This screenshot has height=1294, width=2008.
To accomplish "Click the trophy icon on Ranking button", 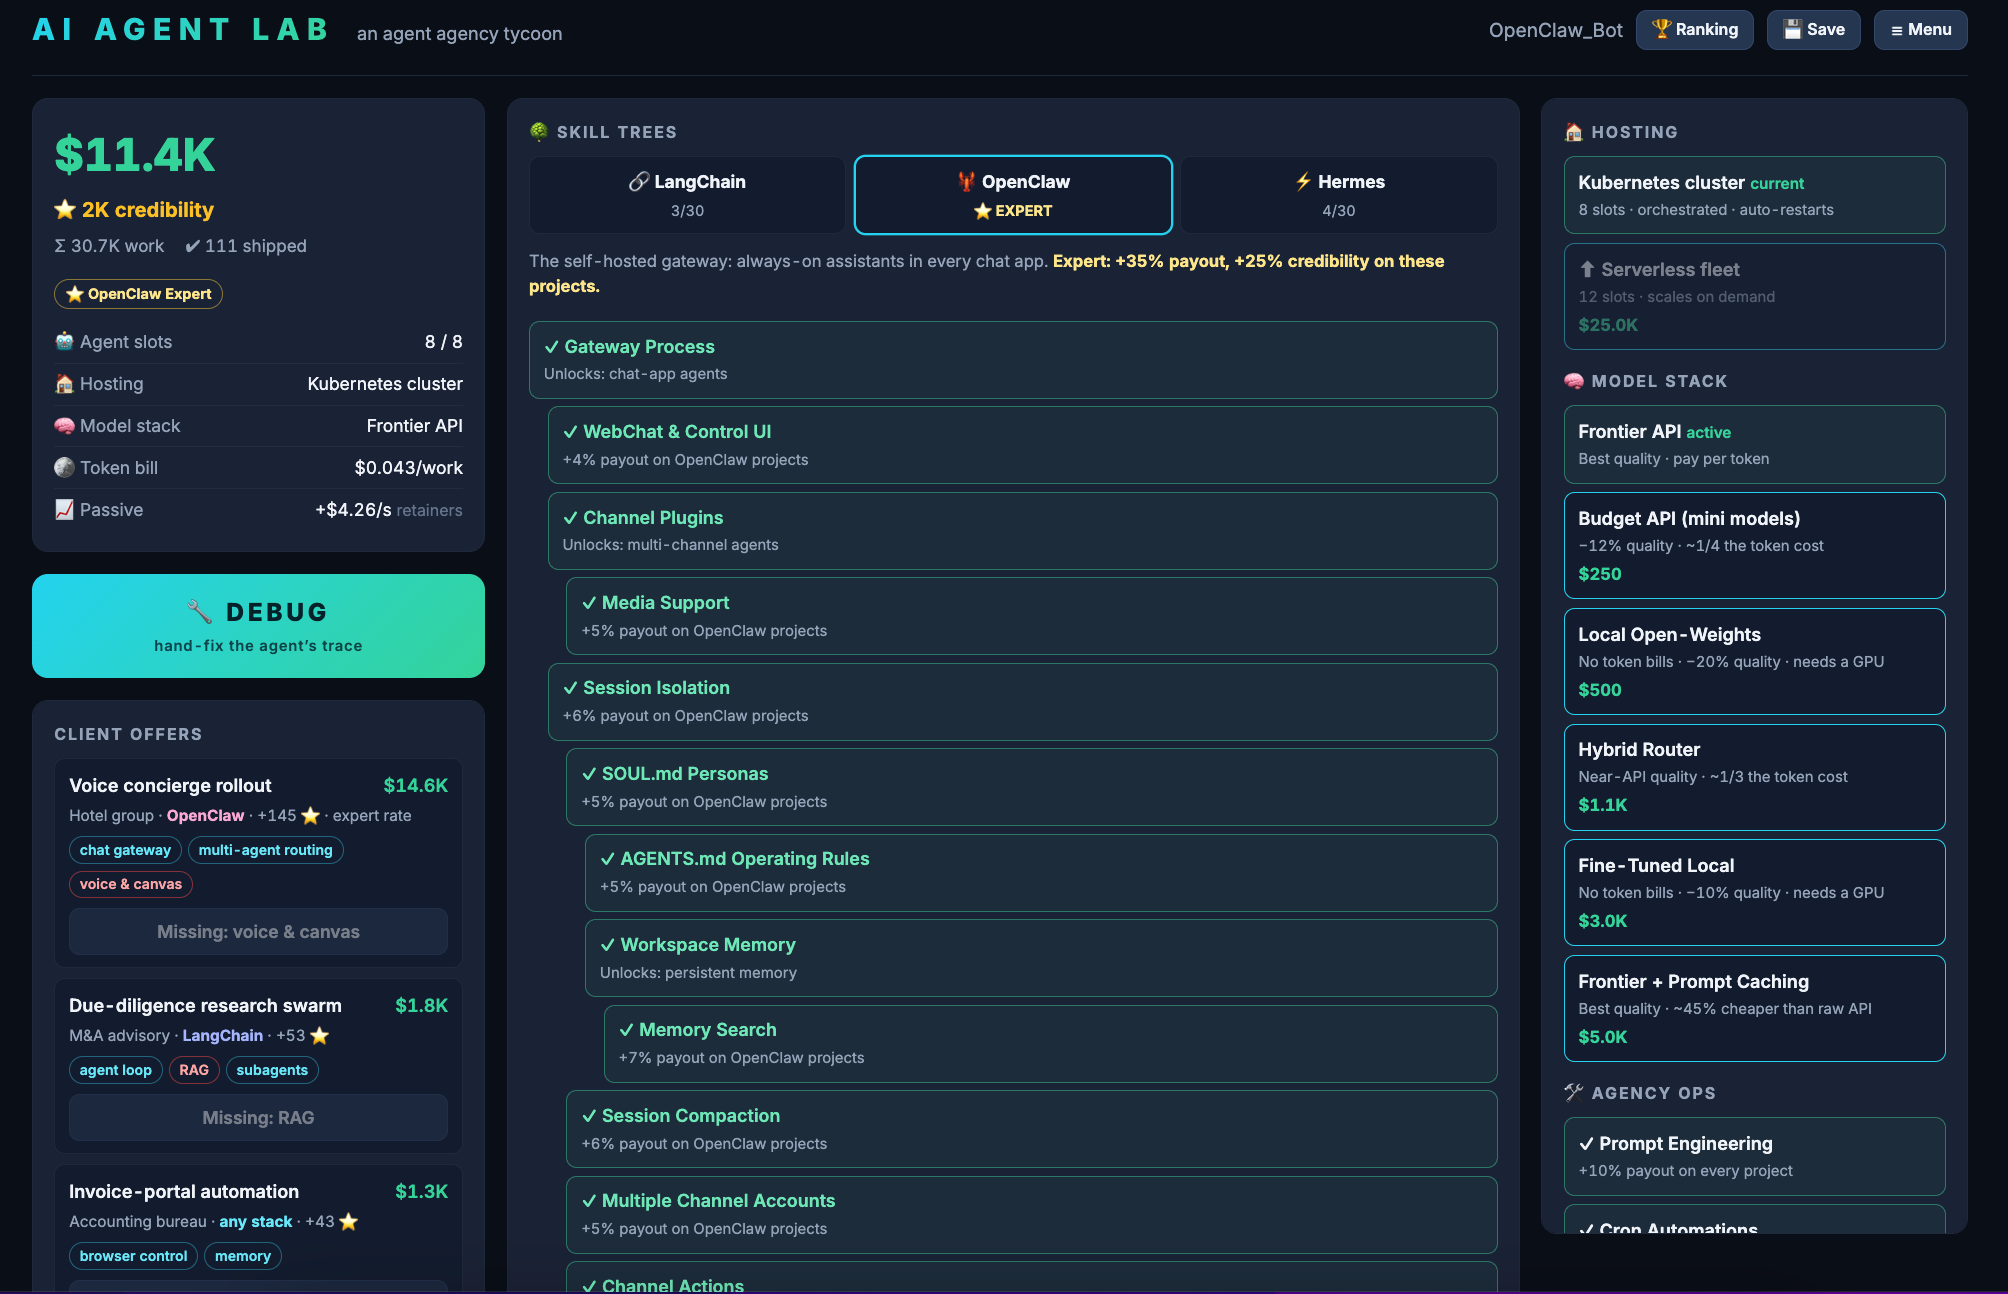I will tap(1661, 29).
